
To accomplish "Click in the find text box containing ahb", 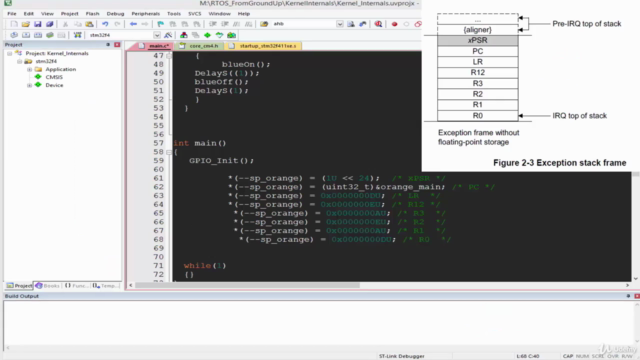I will (x=304, y=24).
